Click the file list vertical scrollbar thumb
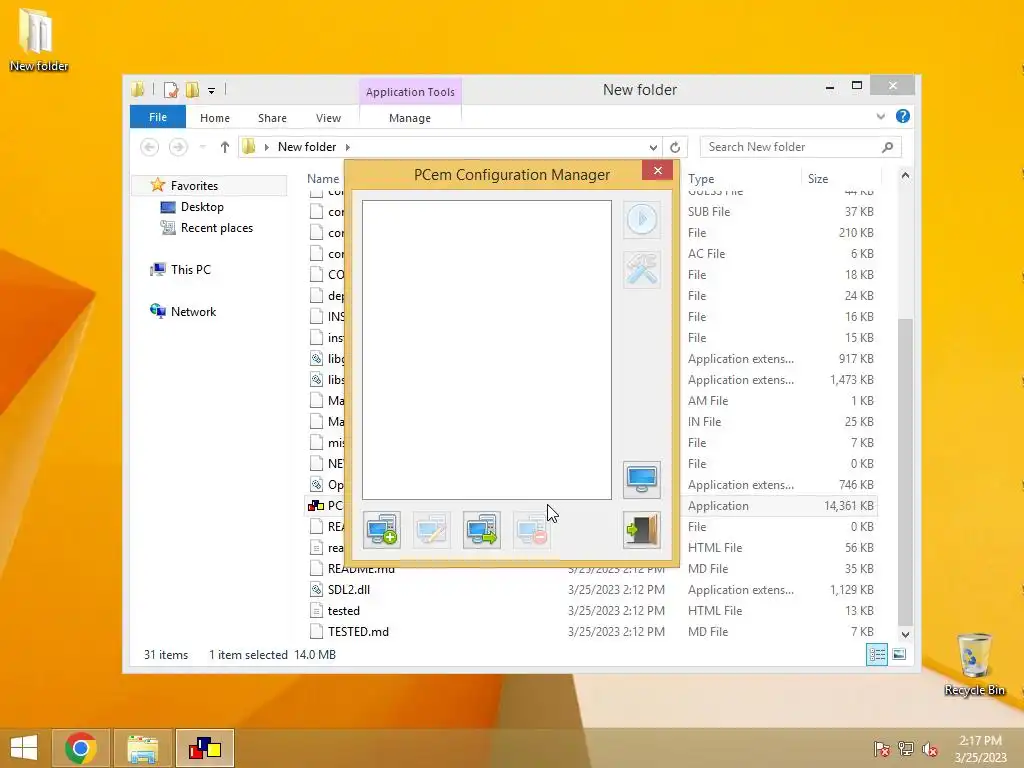This screenshot has height=768, width=1024. pos(905,472)
